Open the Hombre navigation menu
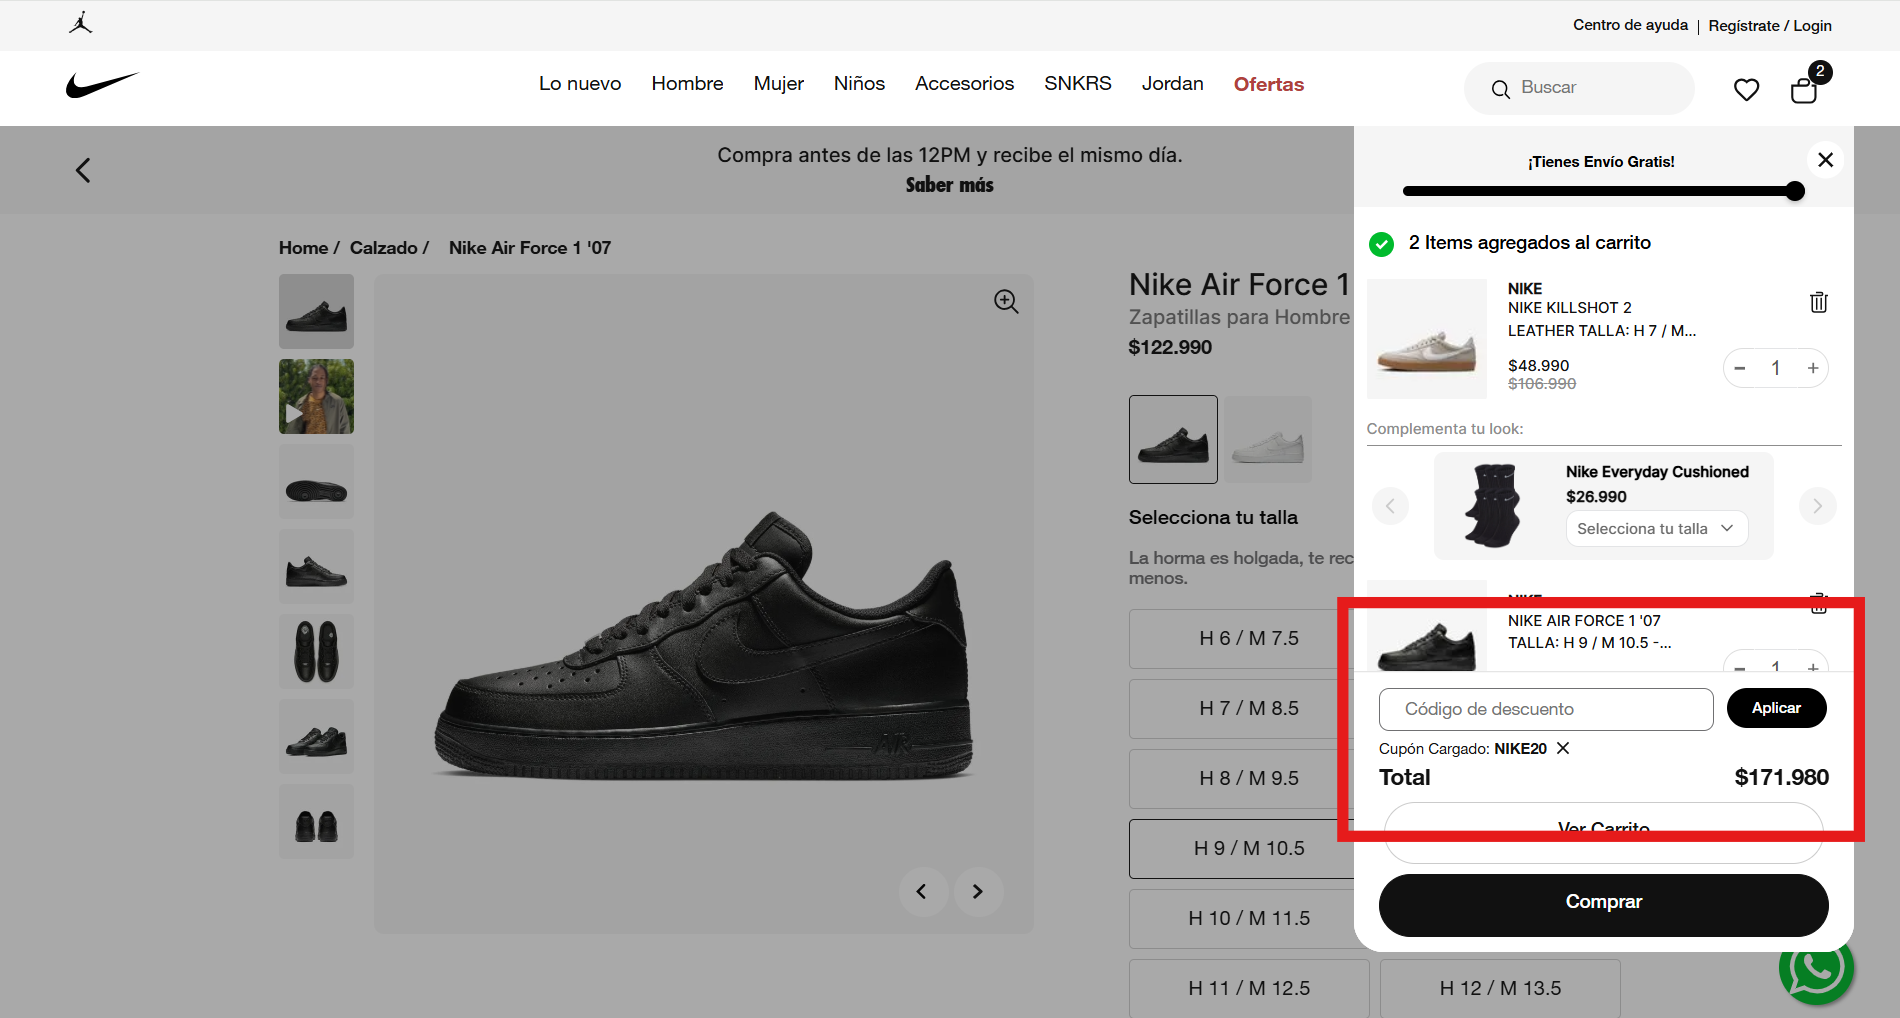 point(687,84)
